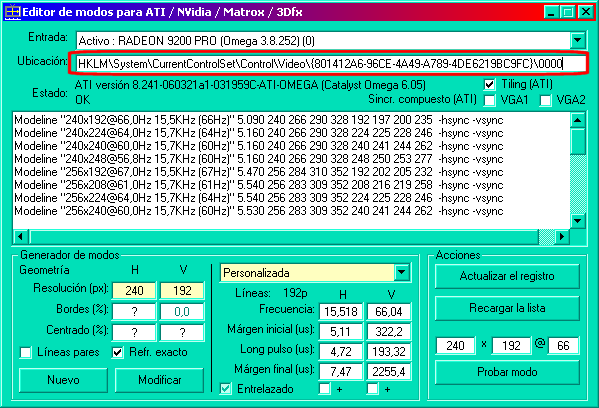The image size is (599, 408).
Task: Check the Líneas pares option
Action: pyautogui.click(x=25, y=352)
